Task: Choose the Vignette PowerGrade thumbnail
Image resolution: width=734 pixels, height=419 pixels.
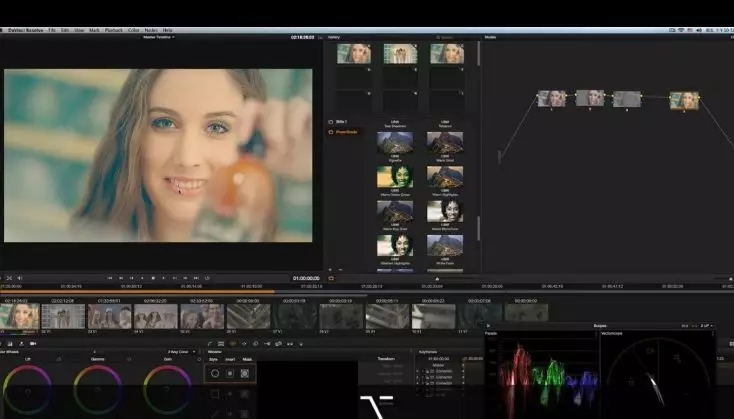Action: click(395, 143)
